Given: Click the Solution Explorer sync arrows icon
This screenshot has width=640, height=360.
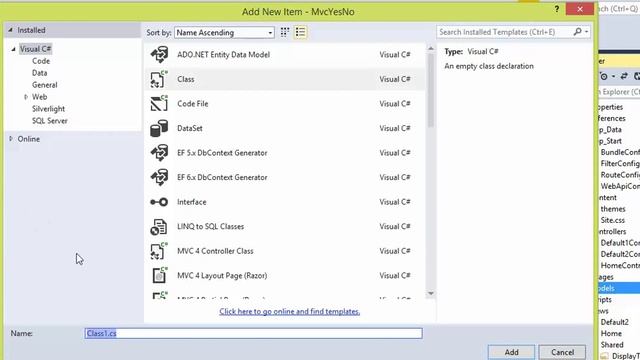Looking at the screenshot, I should tap(624, 76).
